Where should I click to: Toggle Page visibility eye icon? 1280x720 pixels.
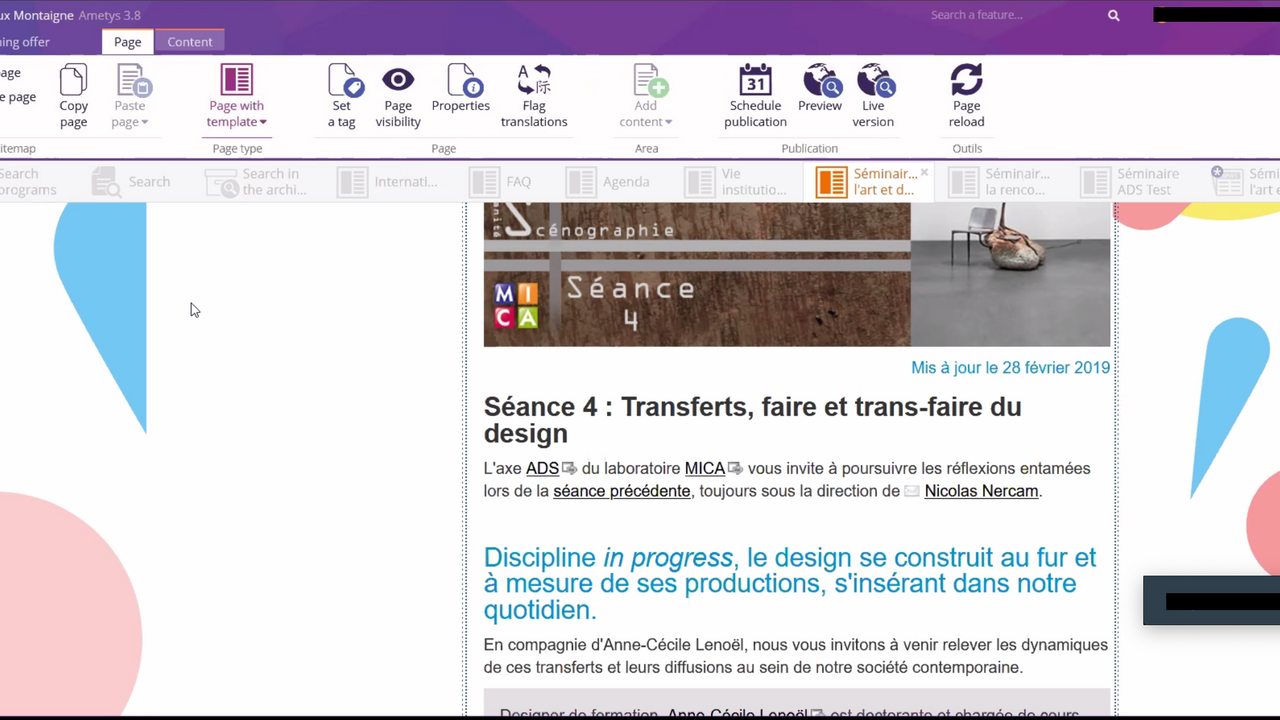pos(398,81)
